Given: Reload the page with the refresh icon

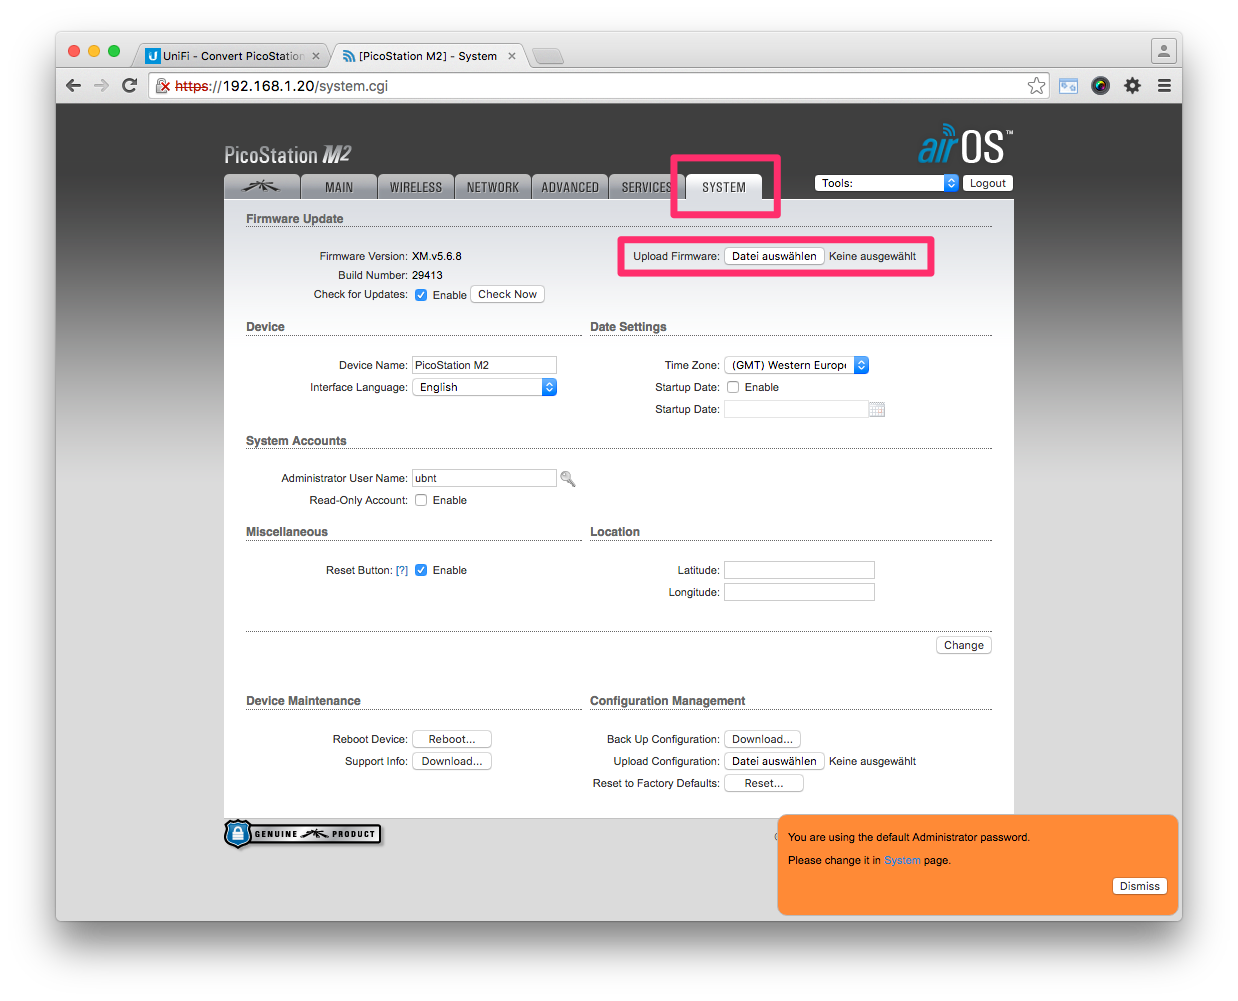Looking at the screenshot, I should tap(129, 86).
